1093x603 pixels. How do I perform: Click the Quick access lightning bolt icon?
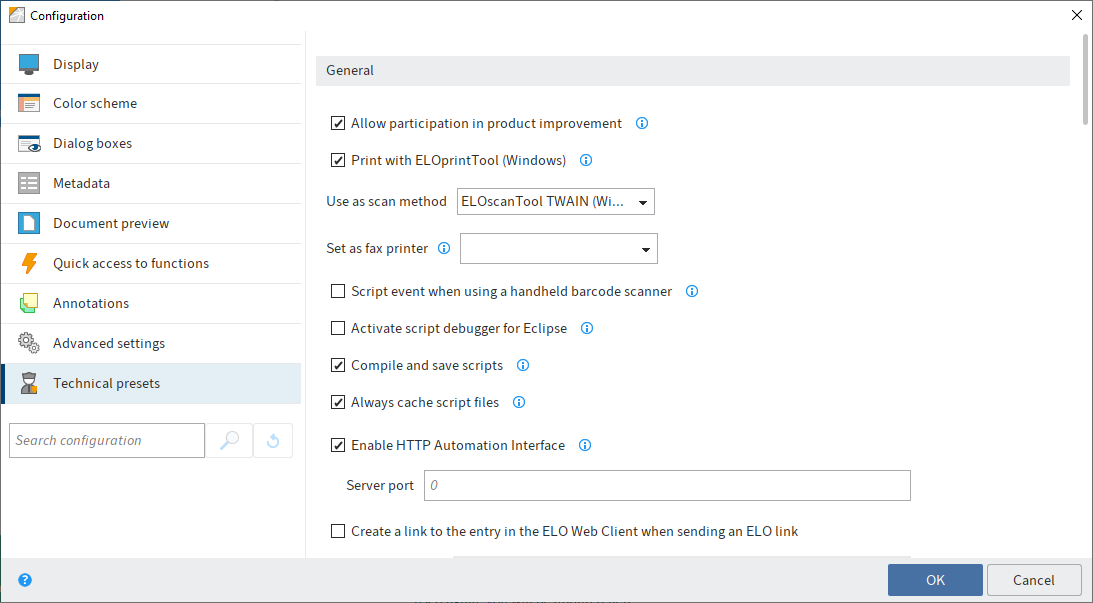(x=28, y=263)
